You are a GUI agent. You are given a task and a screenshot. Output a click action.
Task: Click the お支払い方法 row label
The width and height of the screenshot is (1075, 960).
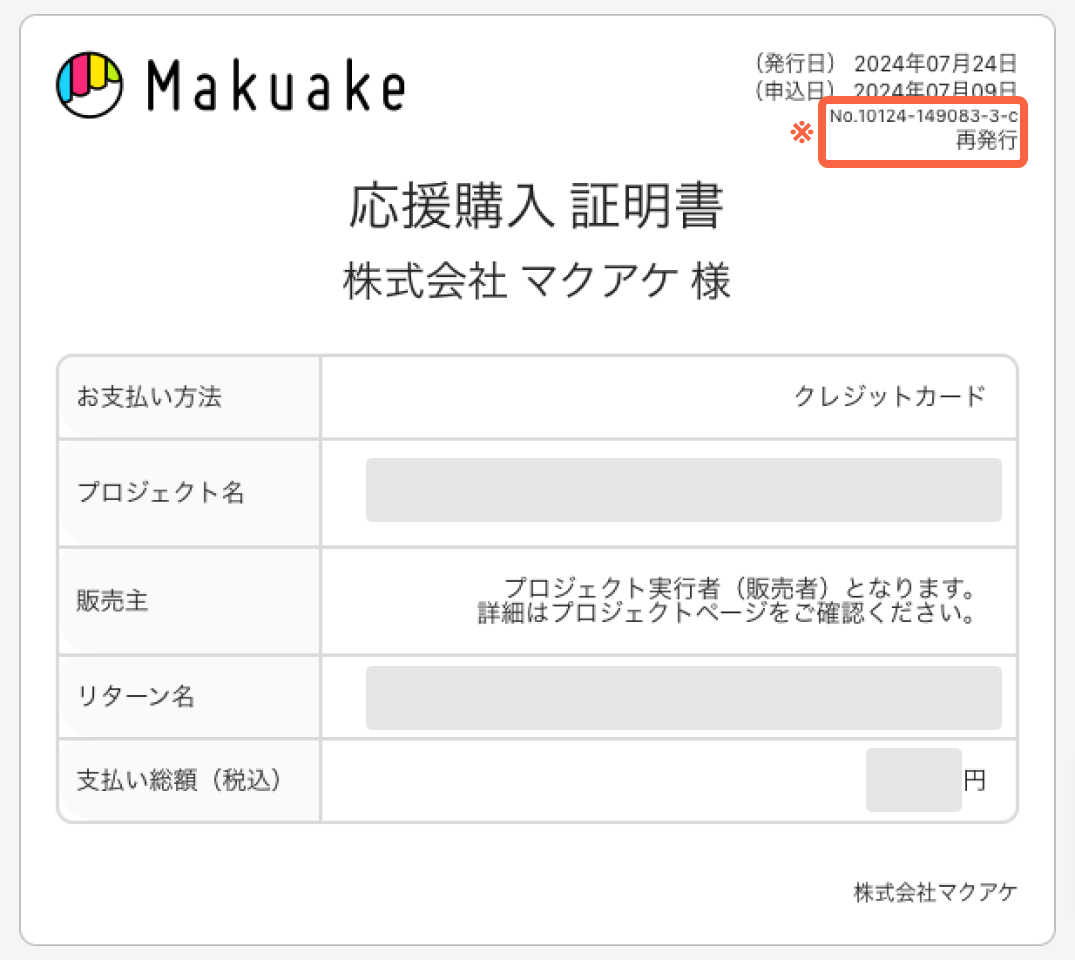coord(149,396)
